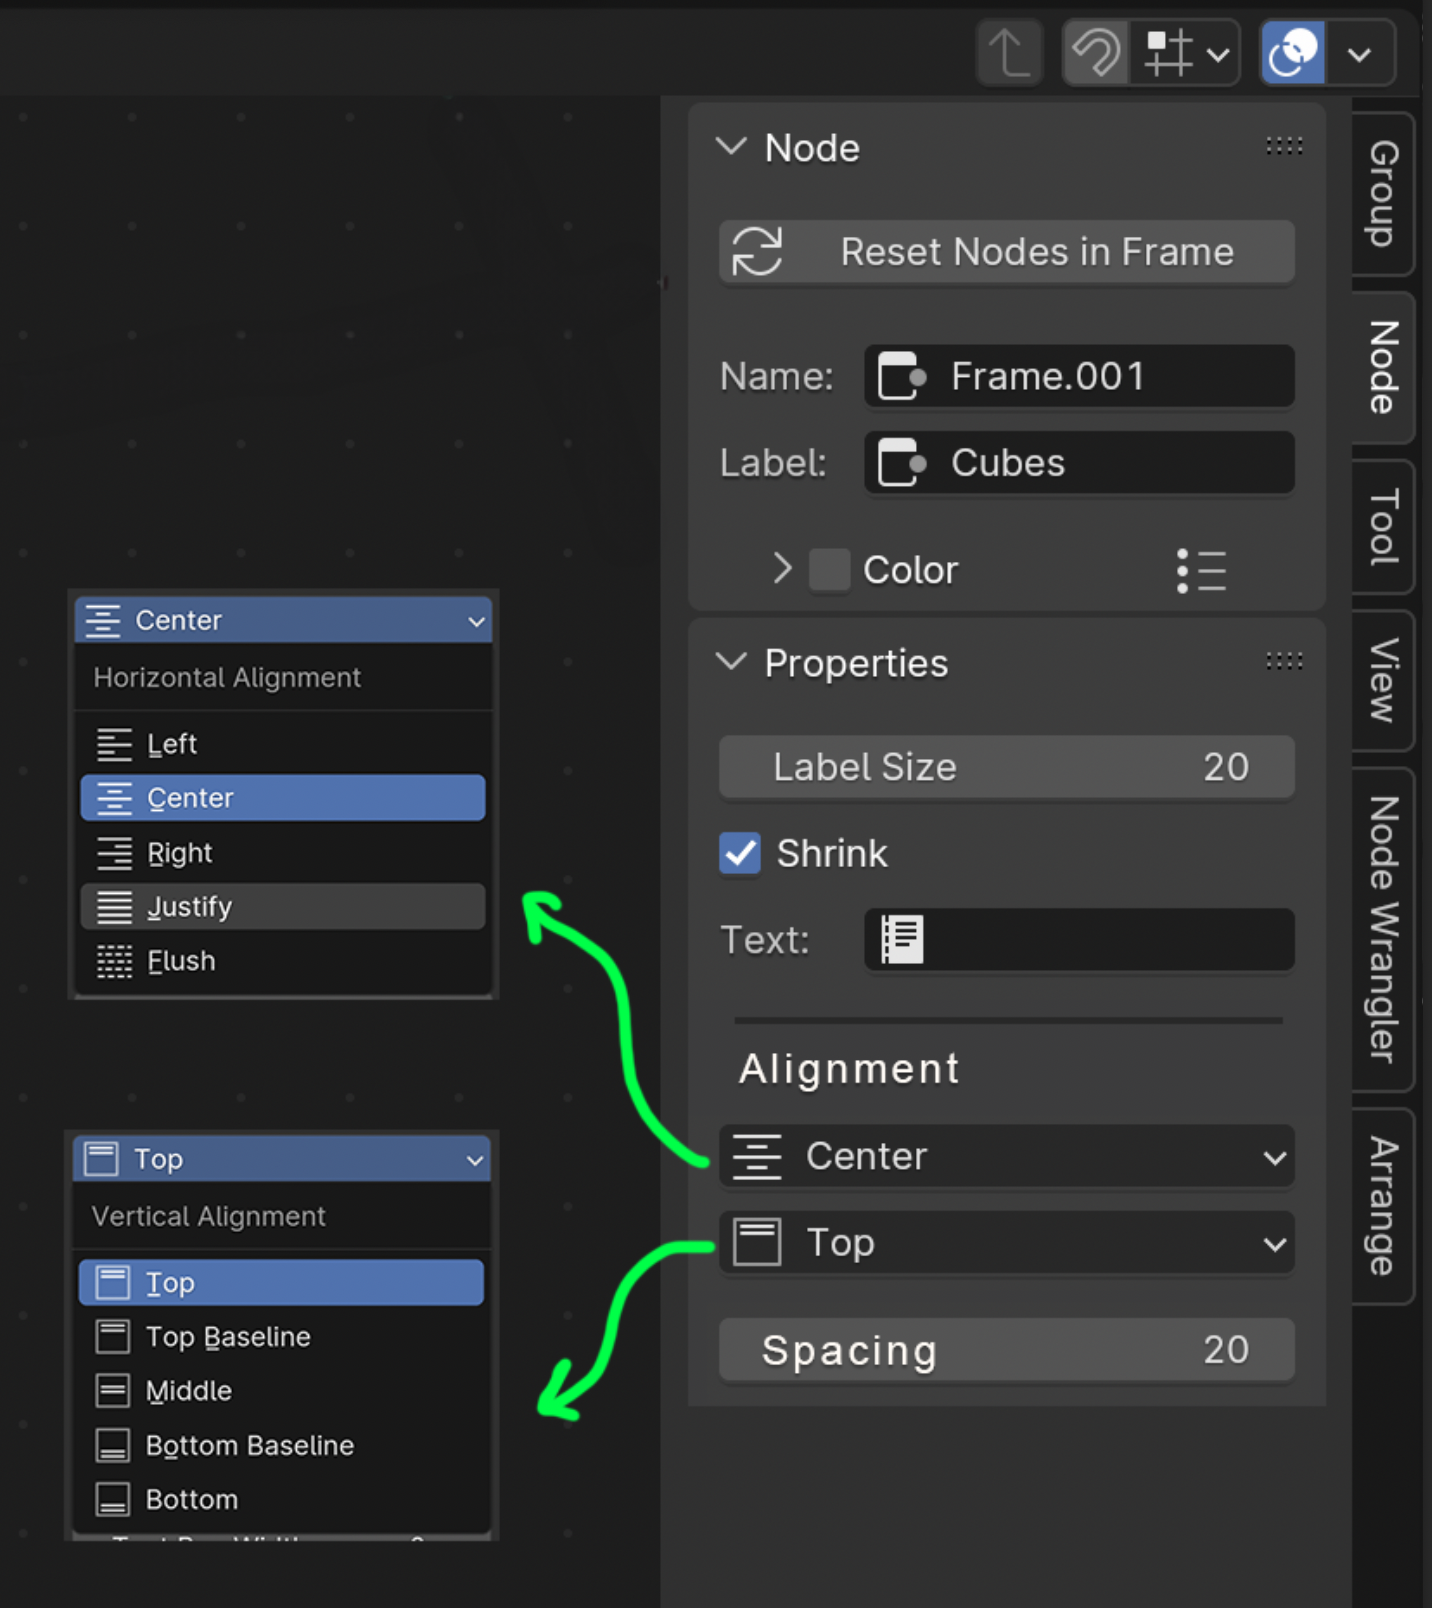Toggle the overlays icon in header

pyautogui.click(x=1293, y=52)
